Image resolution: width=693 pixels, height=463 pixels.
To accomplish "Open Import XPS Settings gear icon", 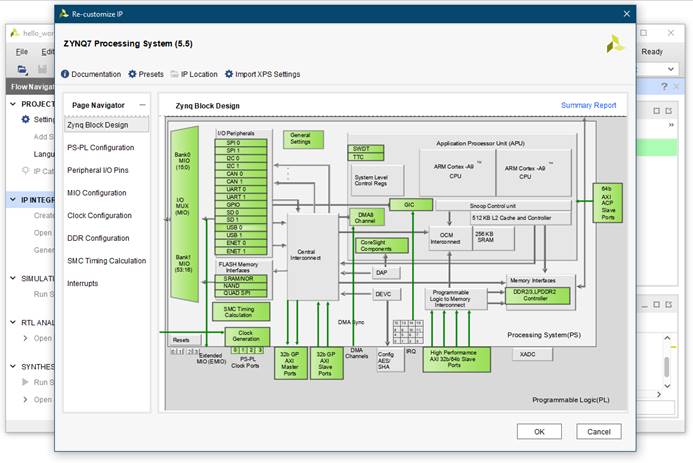I will [229, 74].
